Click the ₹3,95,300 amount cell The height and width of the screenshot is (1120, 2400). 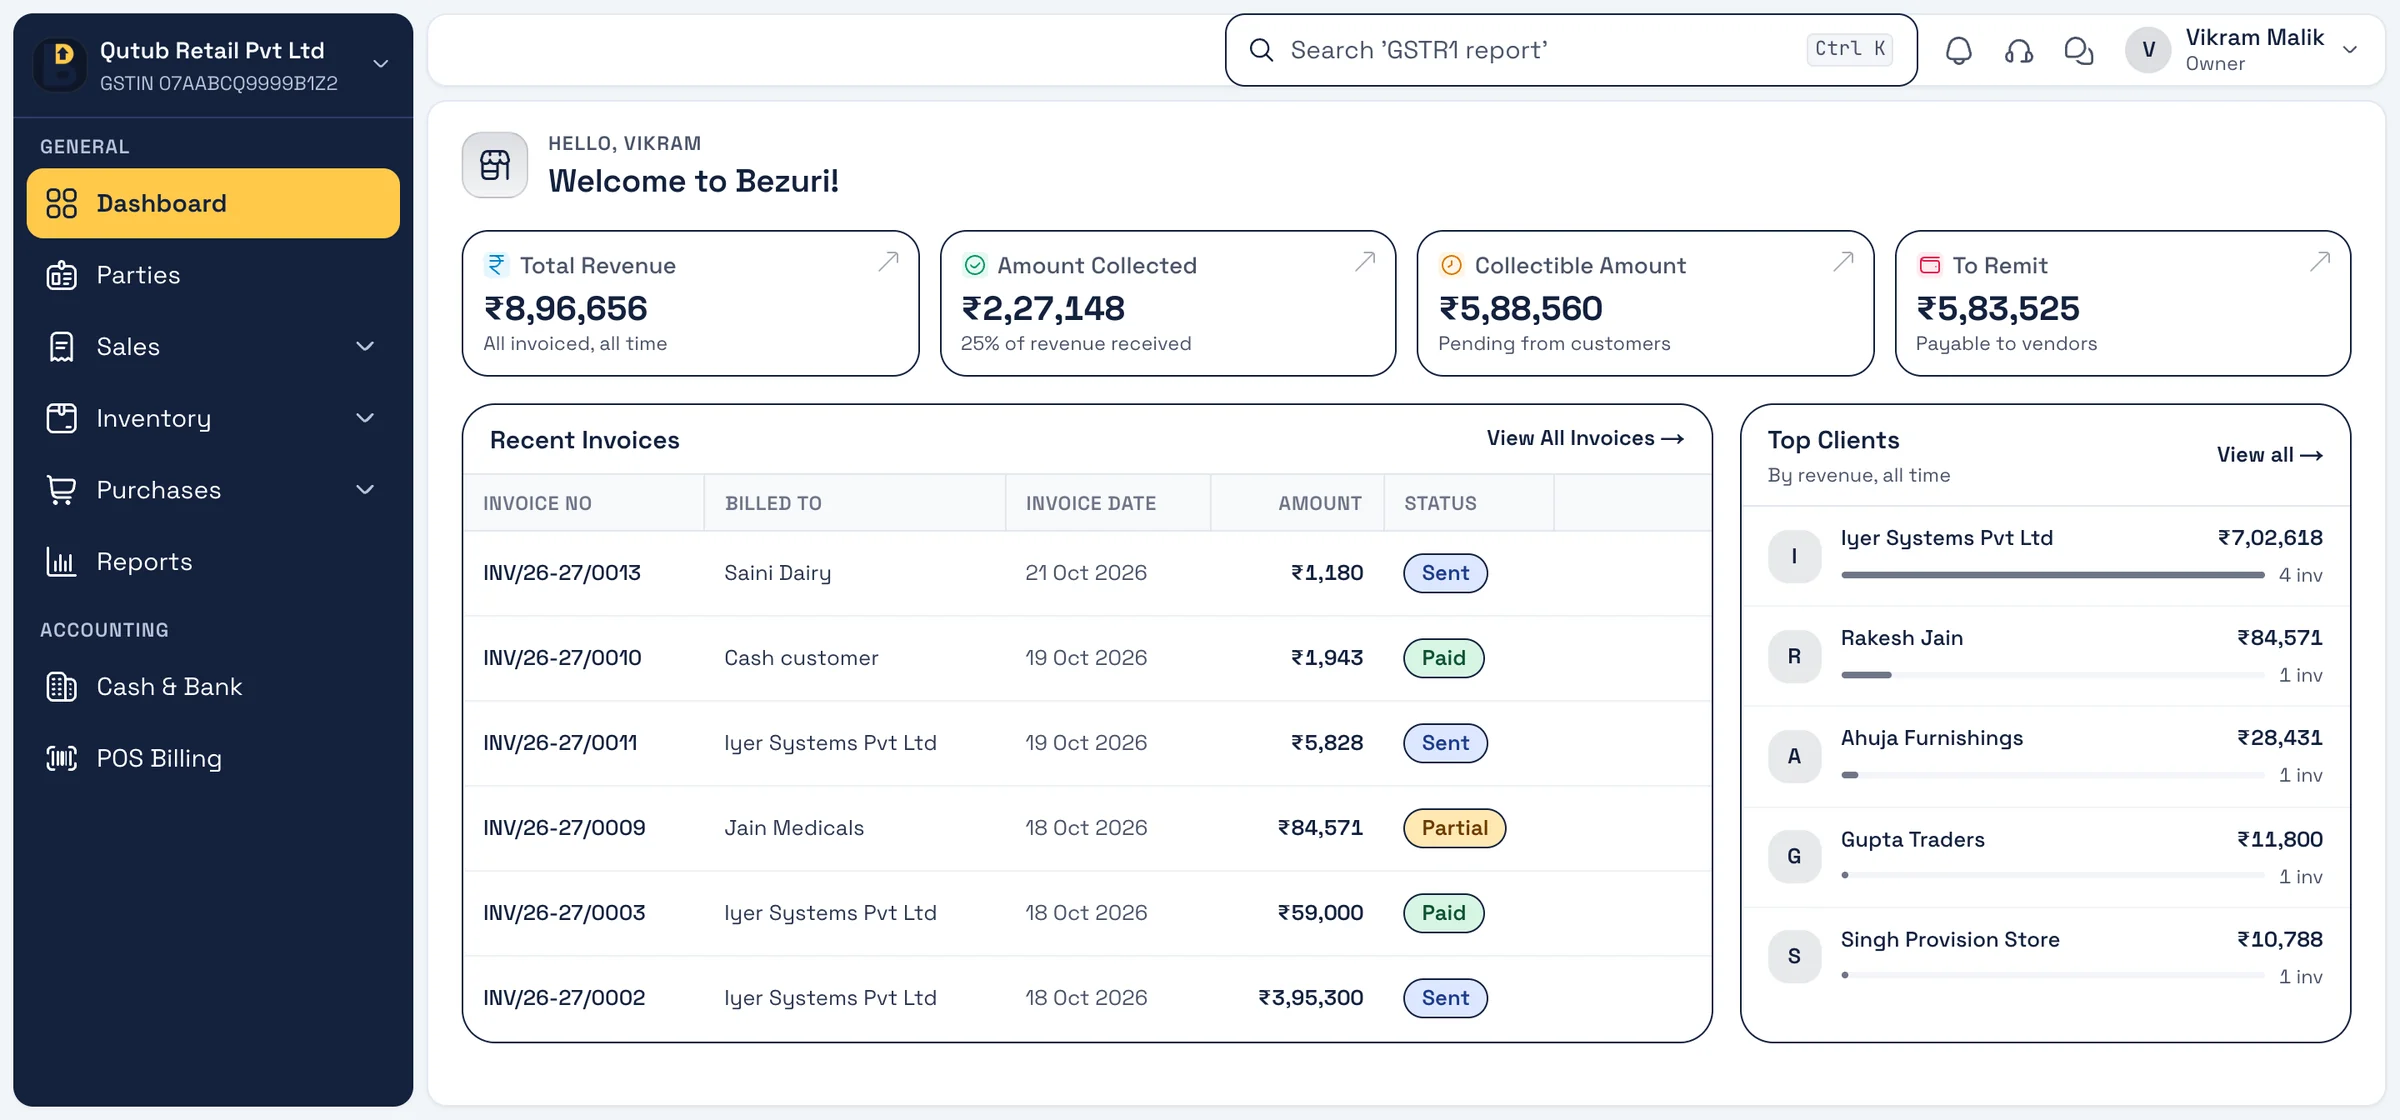pyautogui.click(x=1310, y=998)
